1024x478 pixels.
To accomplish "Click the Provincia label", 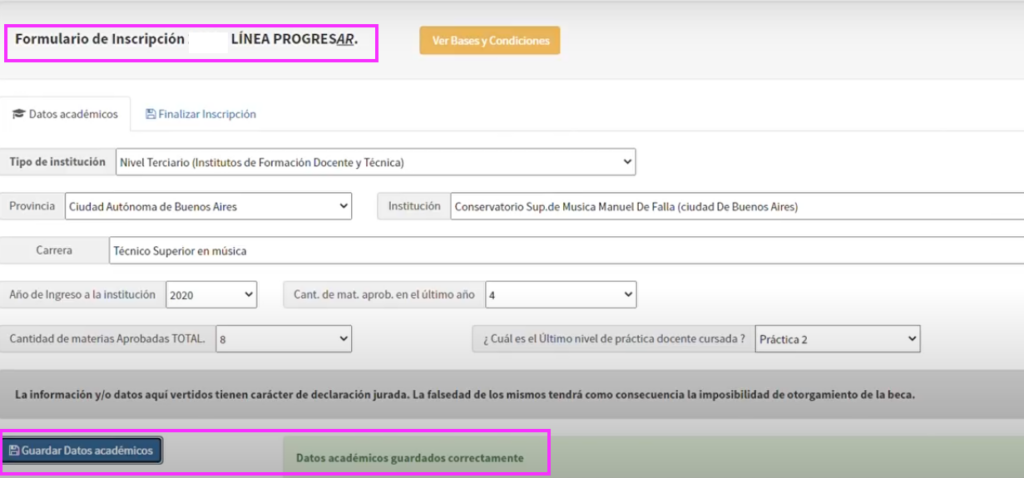I will click(x=32, y=206).
